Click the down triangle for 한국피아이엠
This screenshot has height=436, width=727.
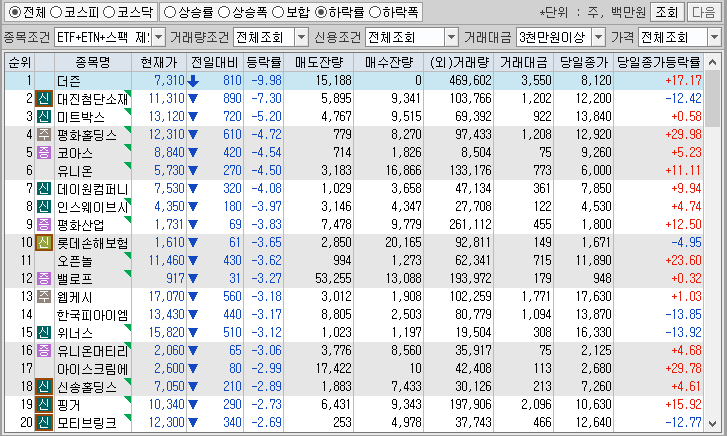point(193,314)
